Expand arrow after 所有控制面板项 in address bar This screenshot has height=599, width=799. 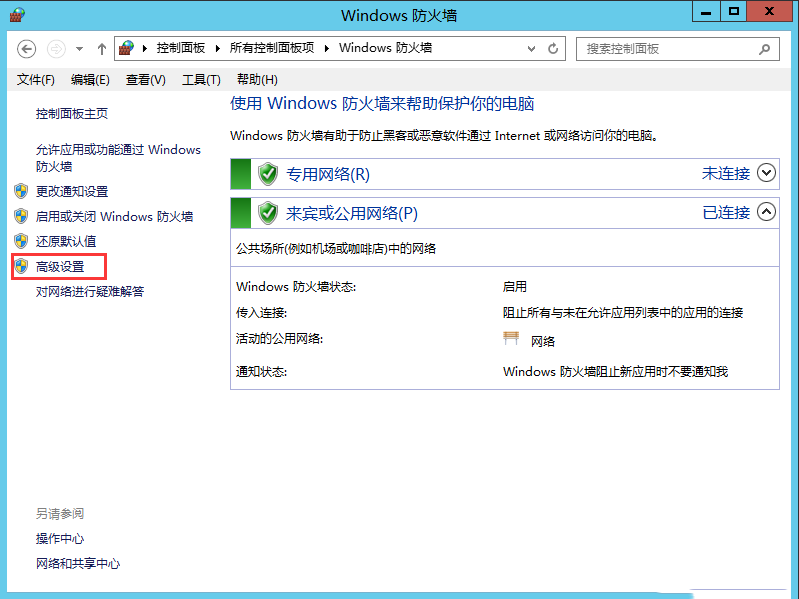point(327,48)
